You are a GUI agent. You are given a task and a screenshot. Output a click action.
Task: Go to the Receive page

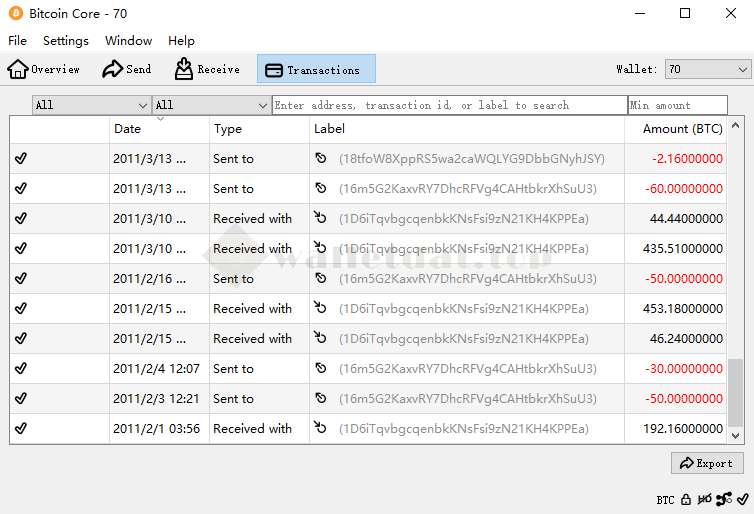pos(207,69)
